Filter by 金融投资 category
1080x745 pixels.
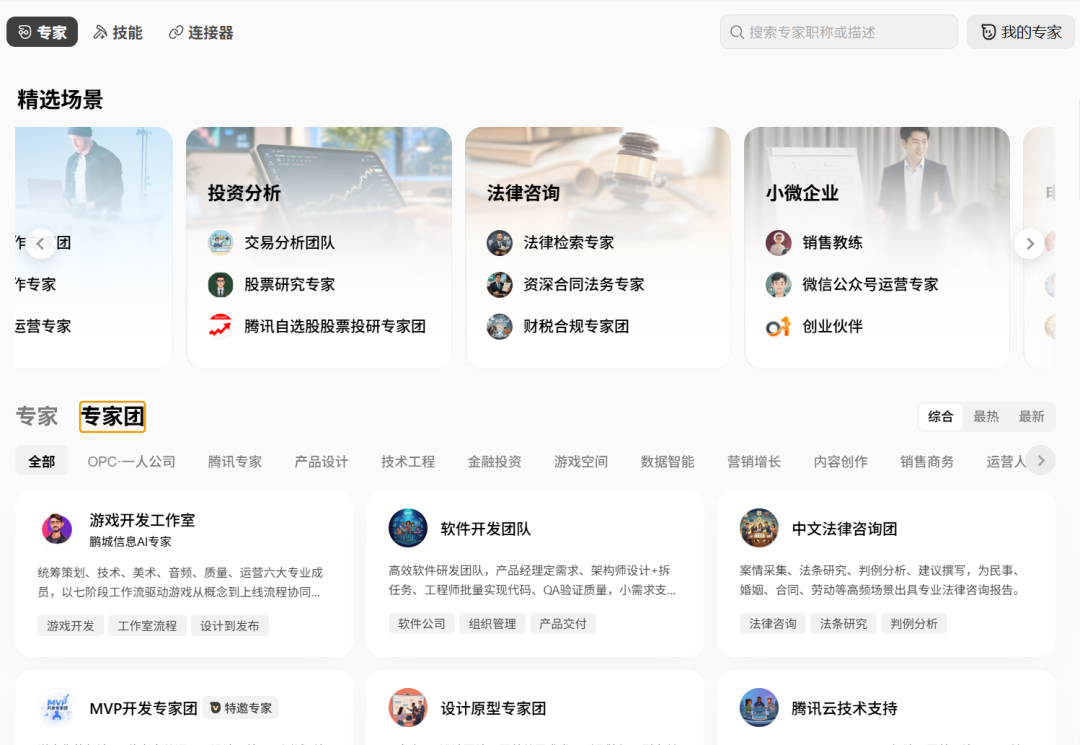click(x=495, y=461)
